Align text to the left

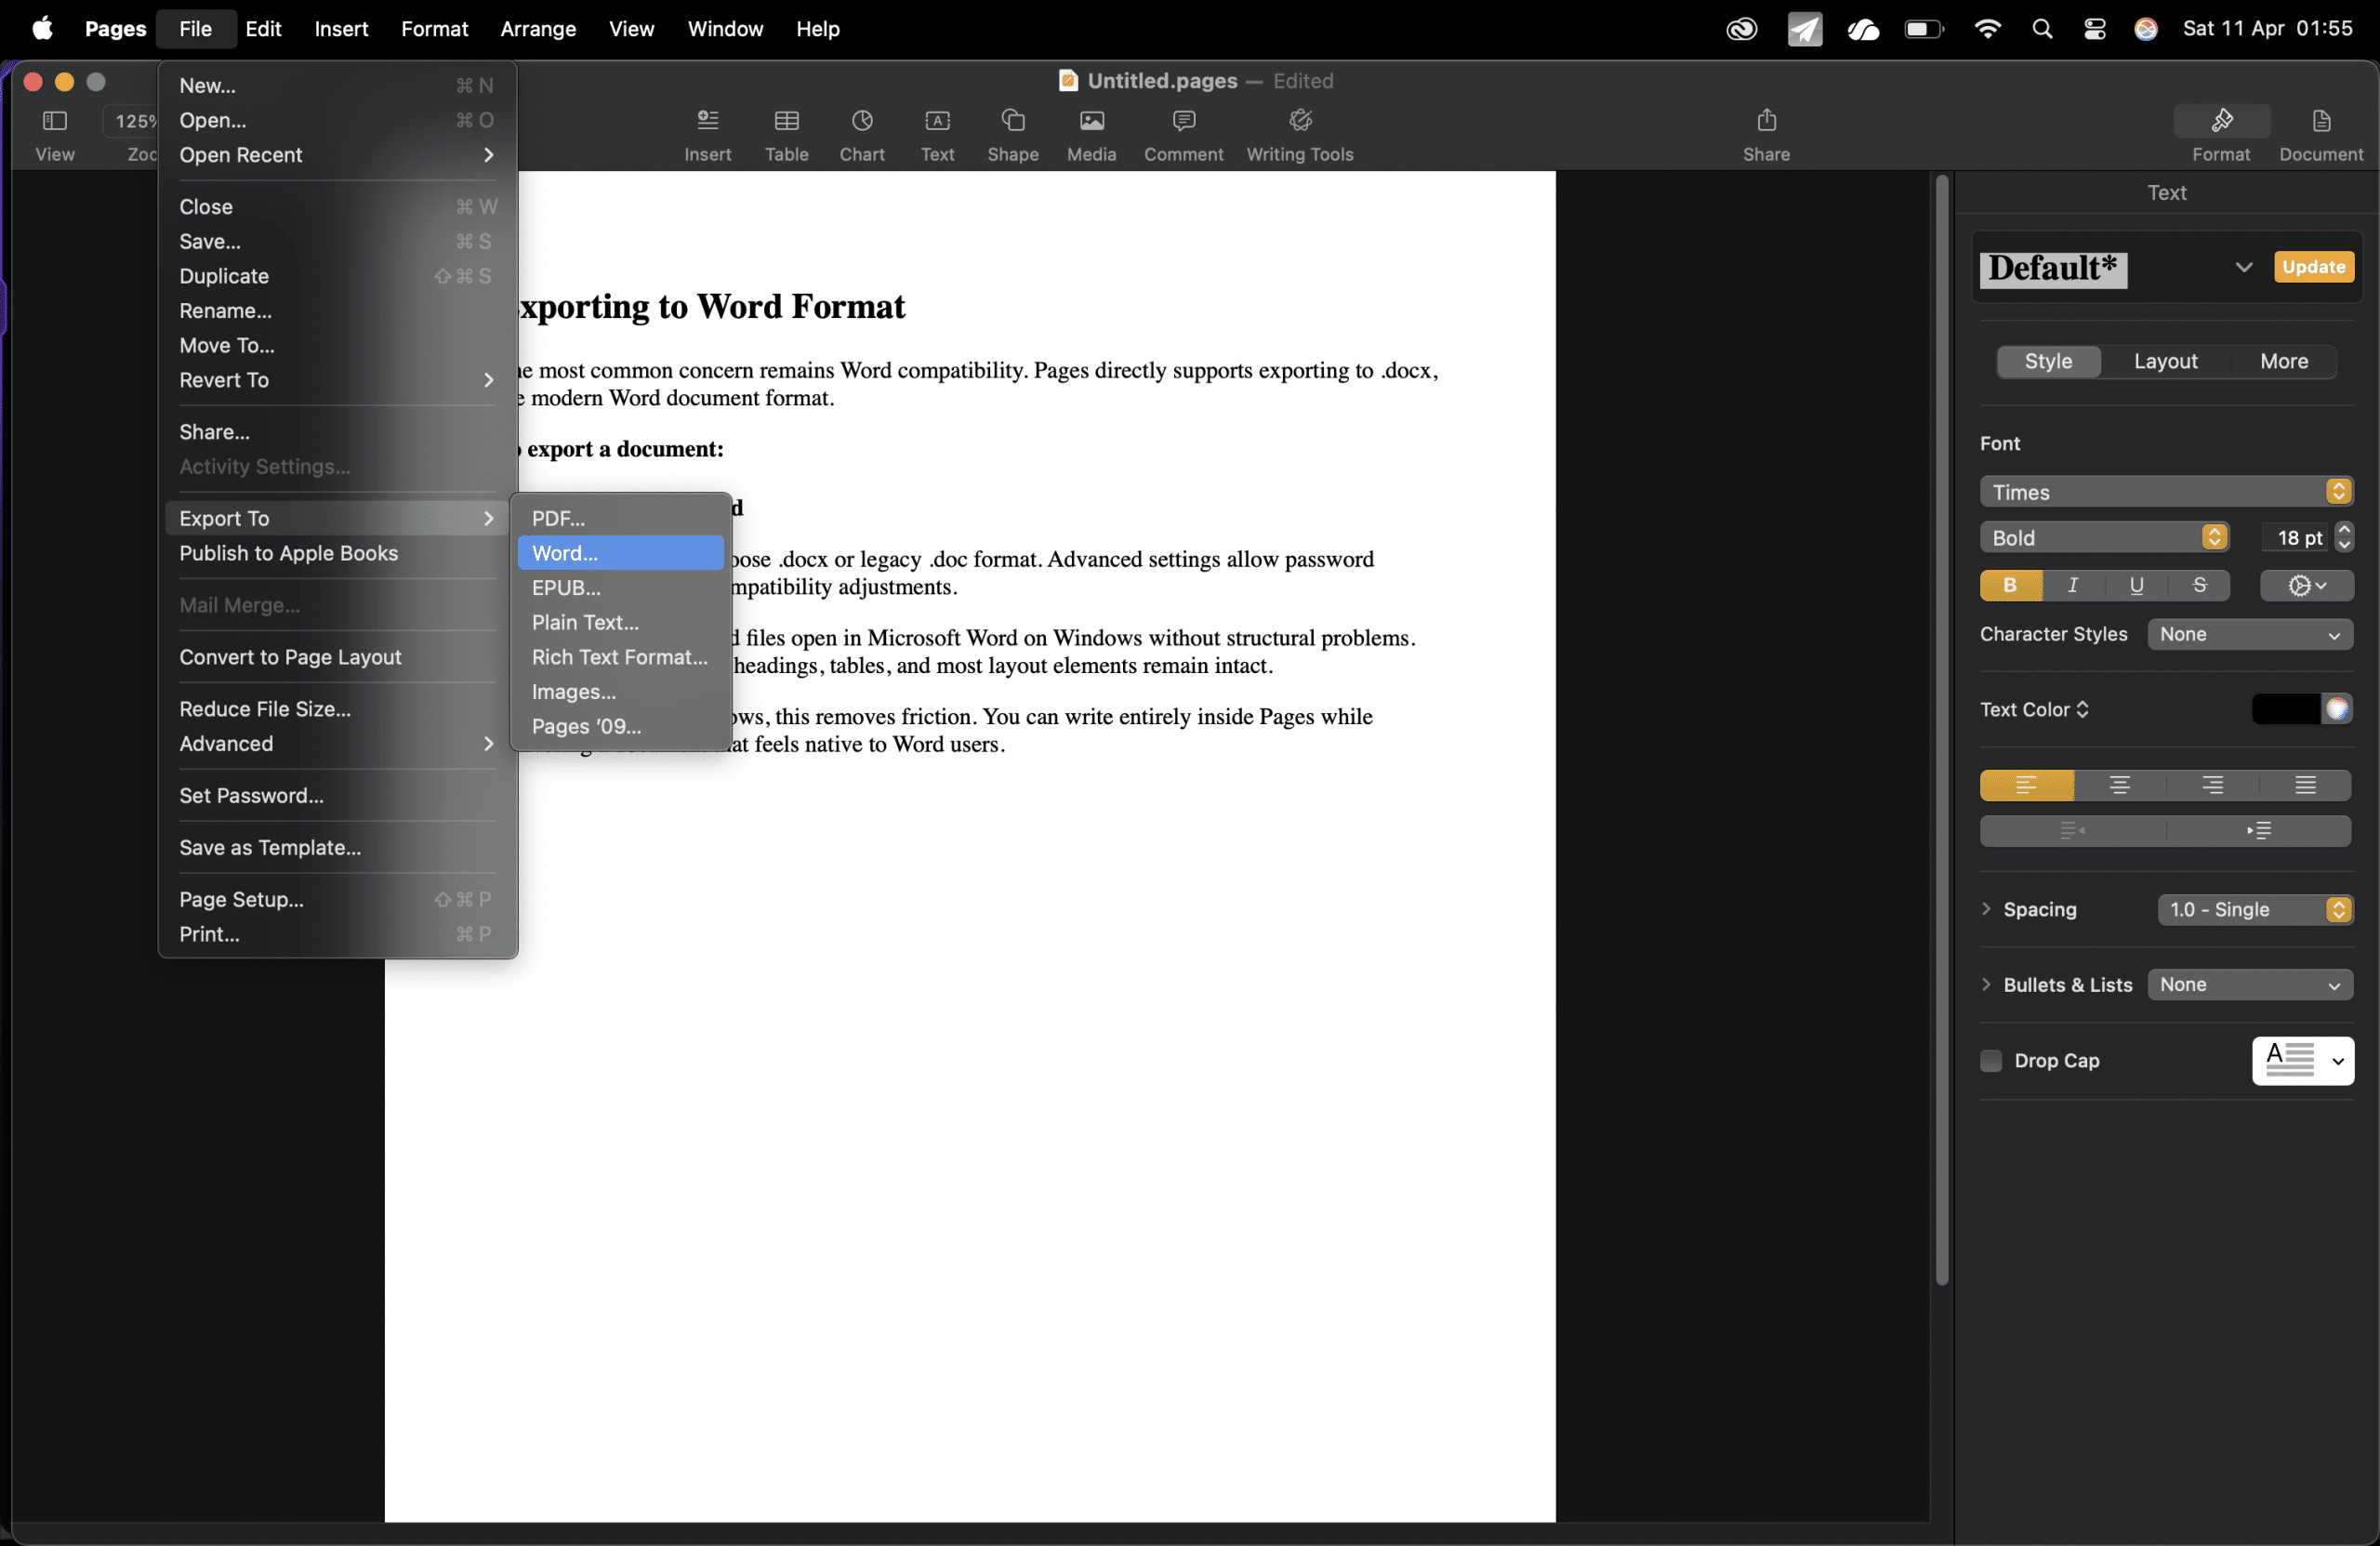(2026, 786)
